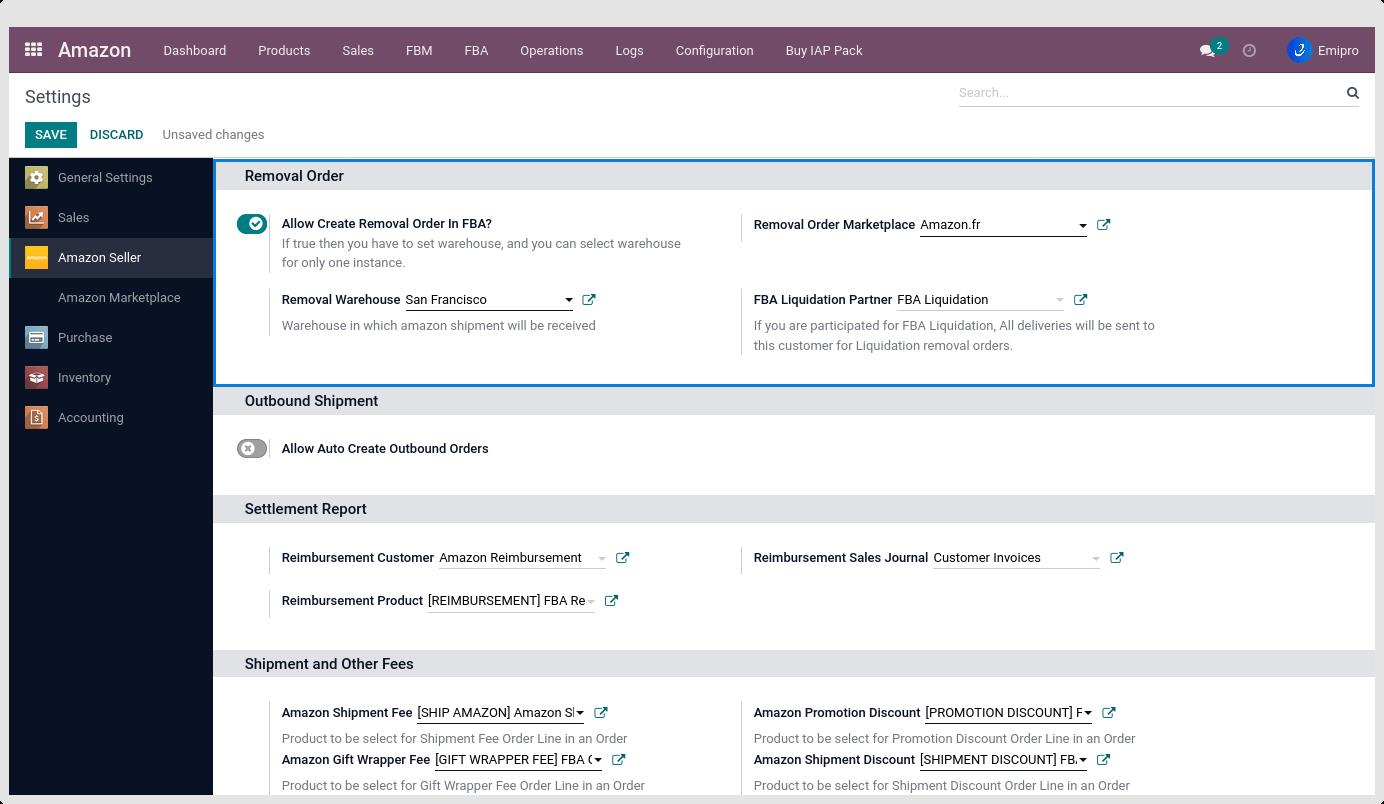Screen dimensions: 1384x804
Task: Open external link for Amazon Shipment Discount
Action: click(1103, 760)
